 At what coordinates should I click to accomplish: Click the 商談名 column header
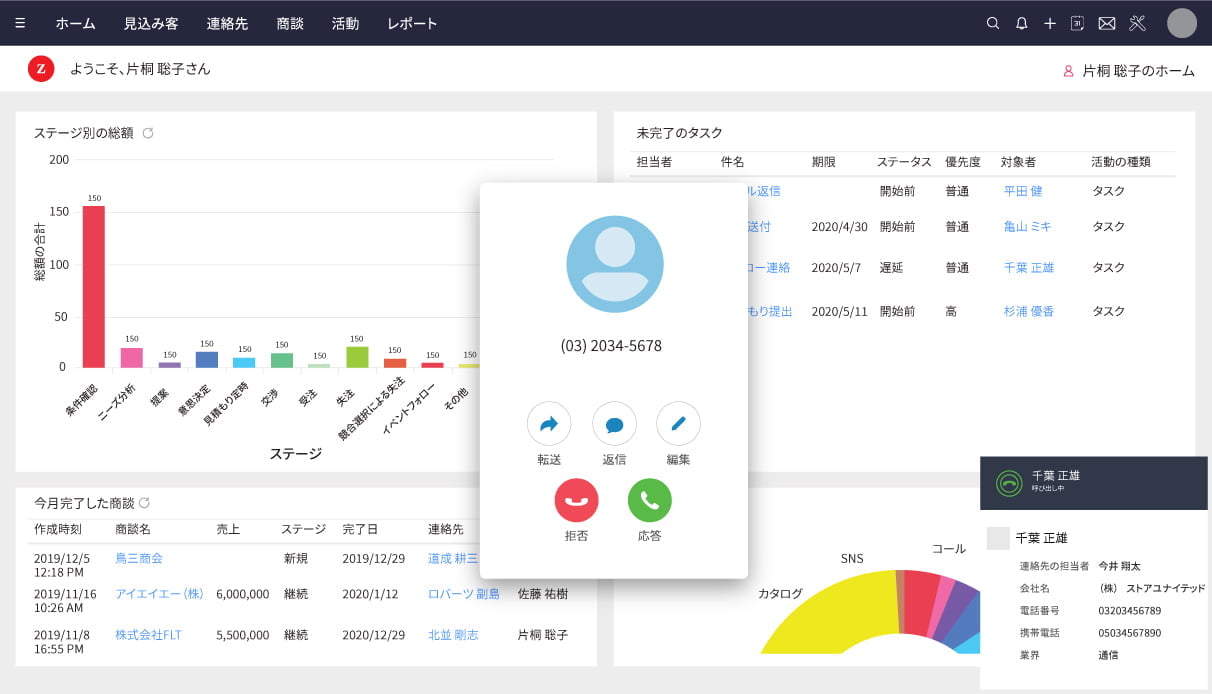point(133,529)
